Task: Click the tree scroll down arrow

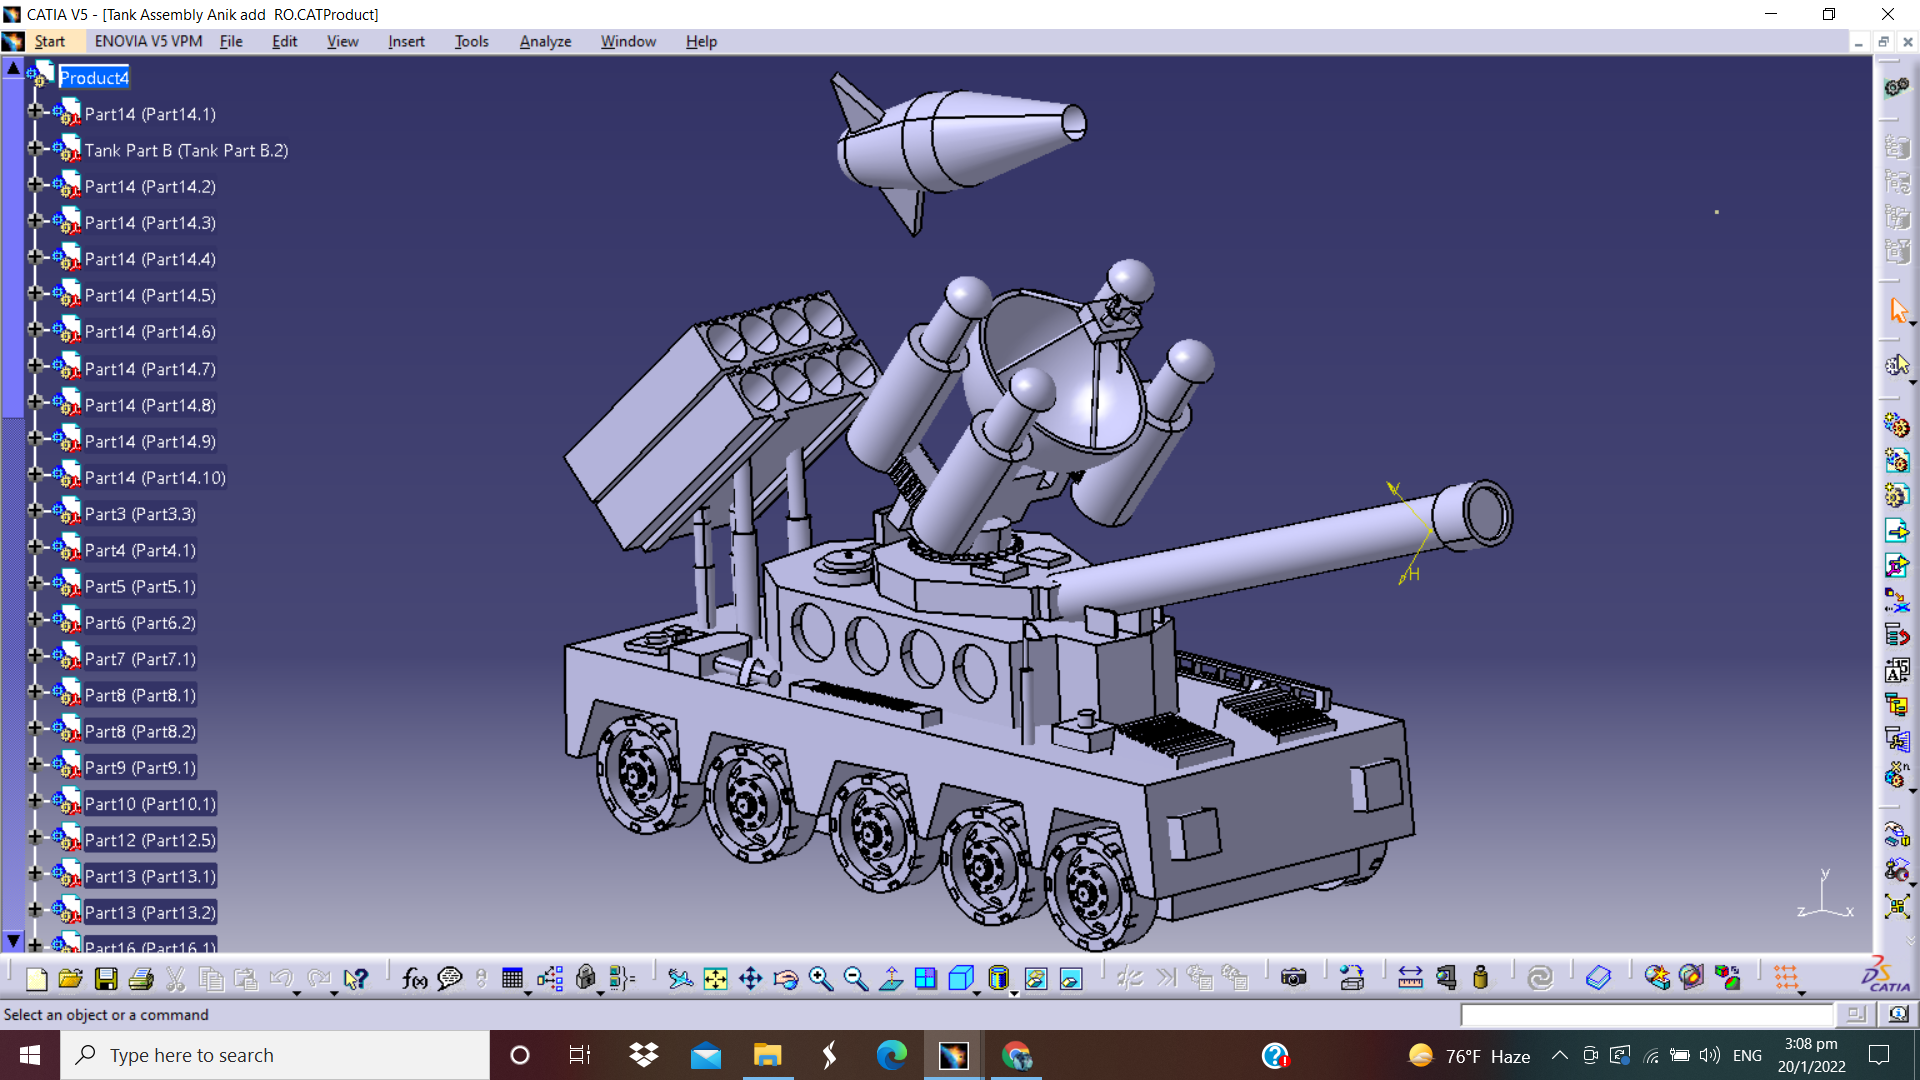Action: pos(13,941)
